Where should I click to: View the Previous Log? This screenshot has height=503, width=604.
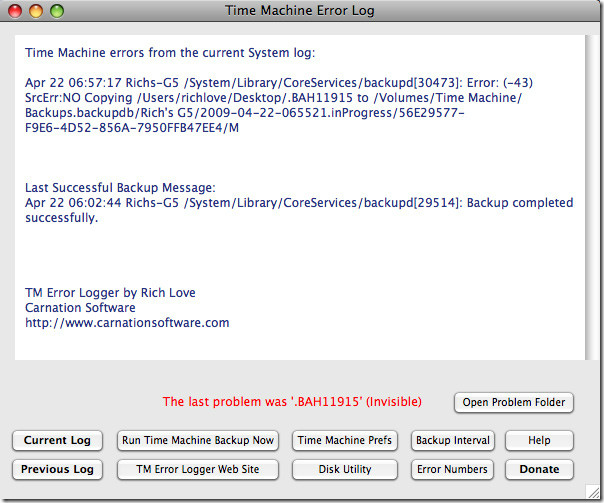[x=57, y=469]
